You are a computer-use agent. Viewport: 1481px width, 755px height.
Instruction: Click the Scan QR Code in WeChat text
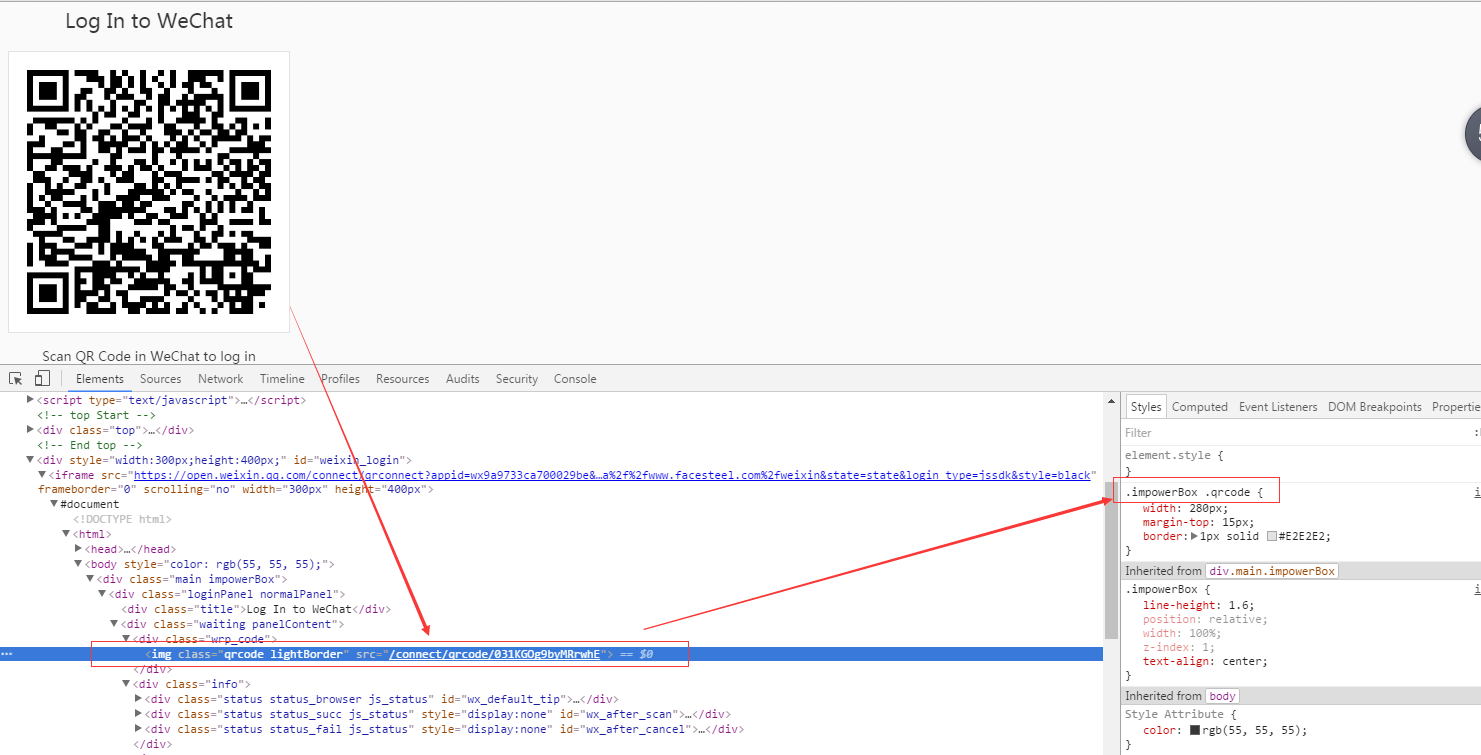149,356
